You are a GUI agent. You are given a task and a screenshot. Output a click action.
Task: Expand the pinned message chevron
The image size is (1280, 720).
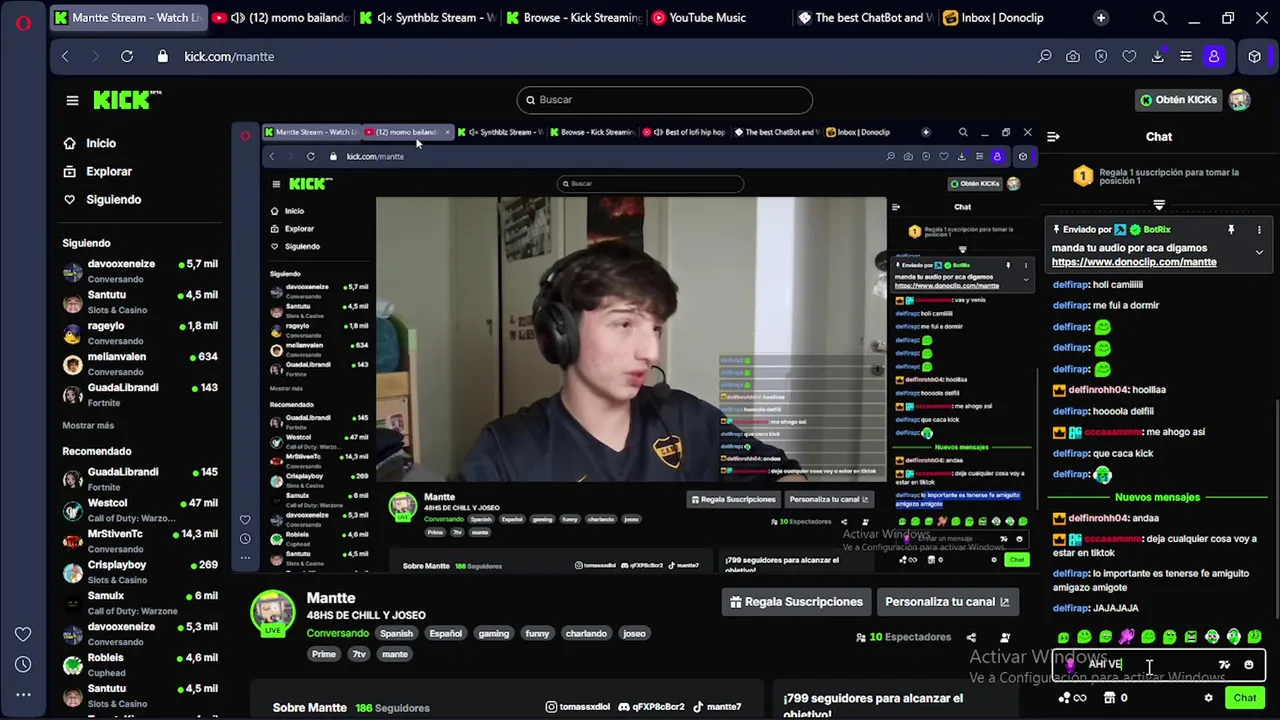click(1259, 253)
